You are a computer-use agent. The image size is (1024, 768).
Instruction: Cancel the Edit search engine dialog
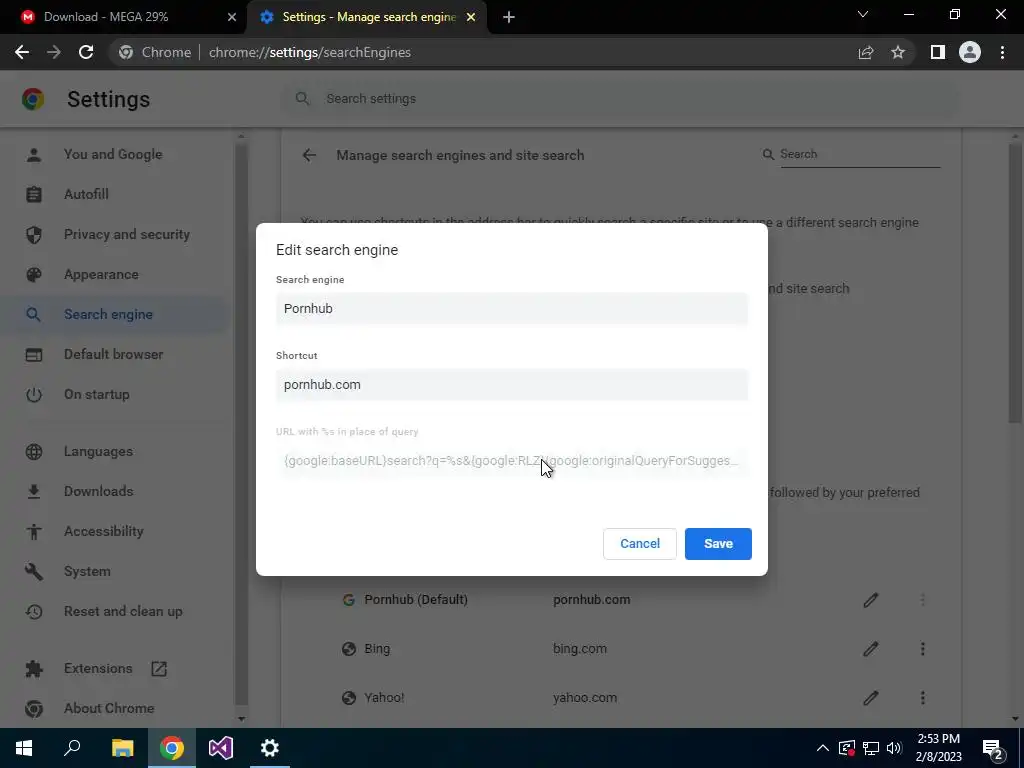[639, 543]
